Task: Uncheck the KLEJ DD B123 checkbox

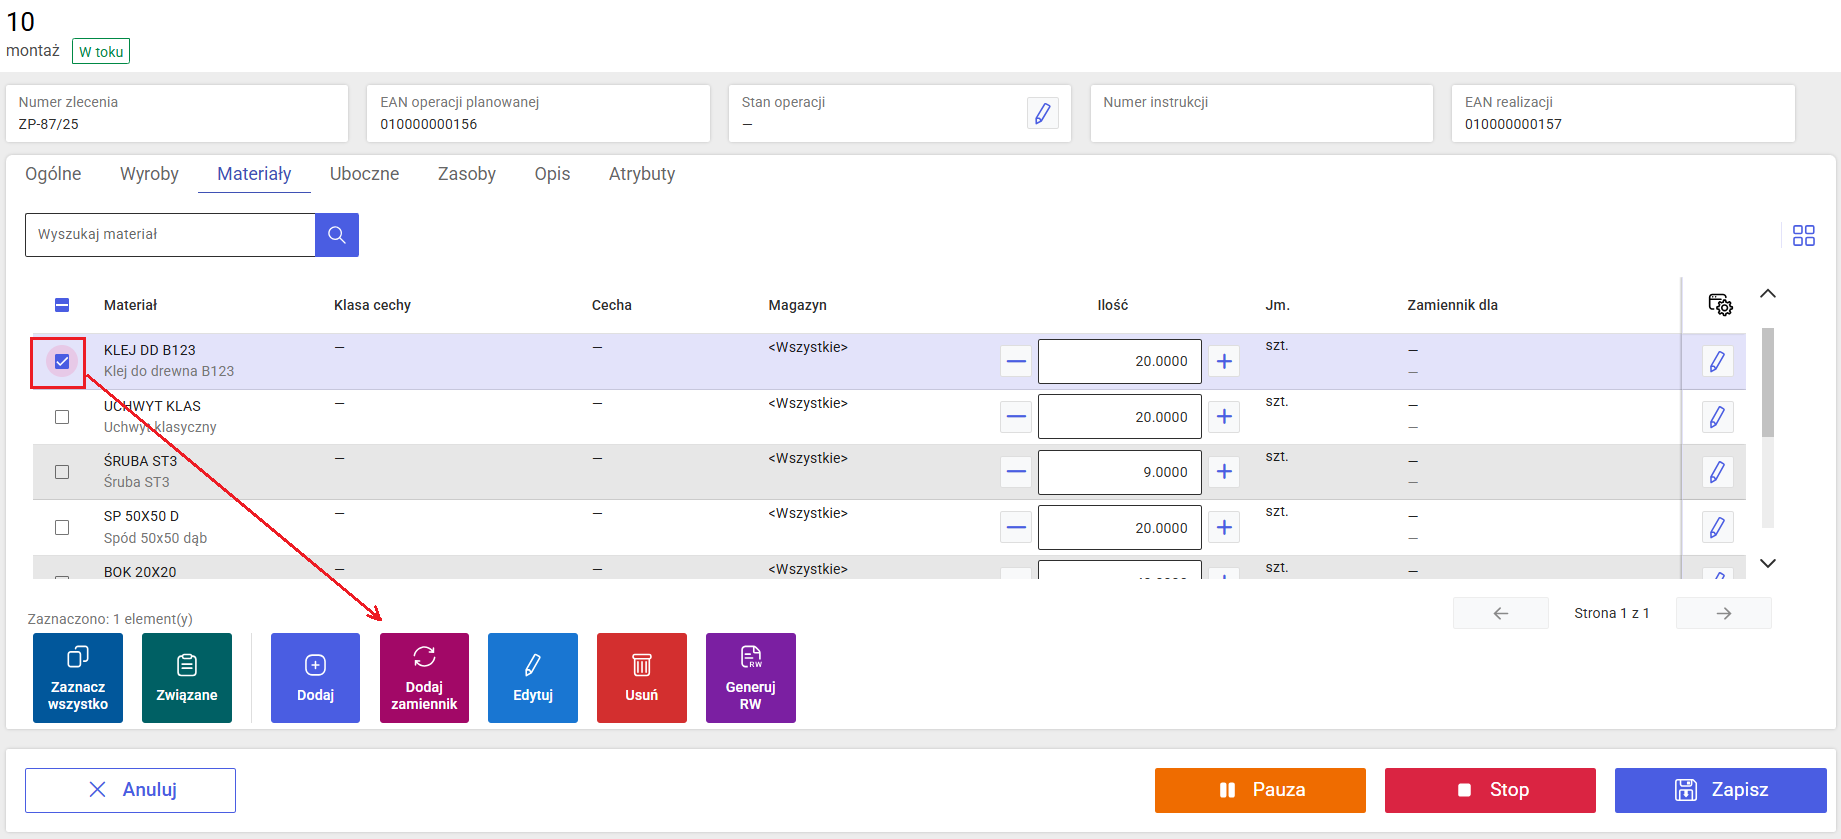Action: [x=62, y=361]
